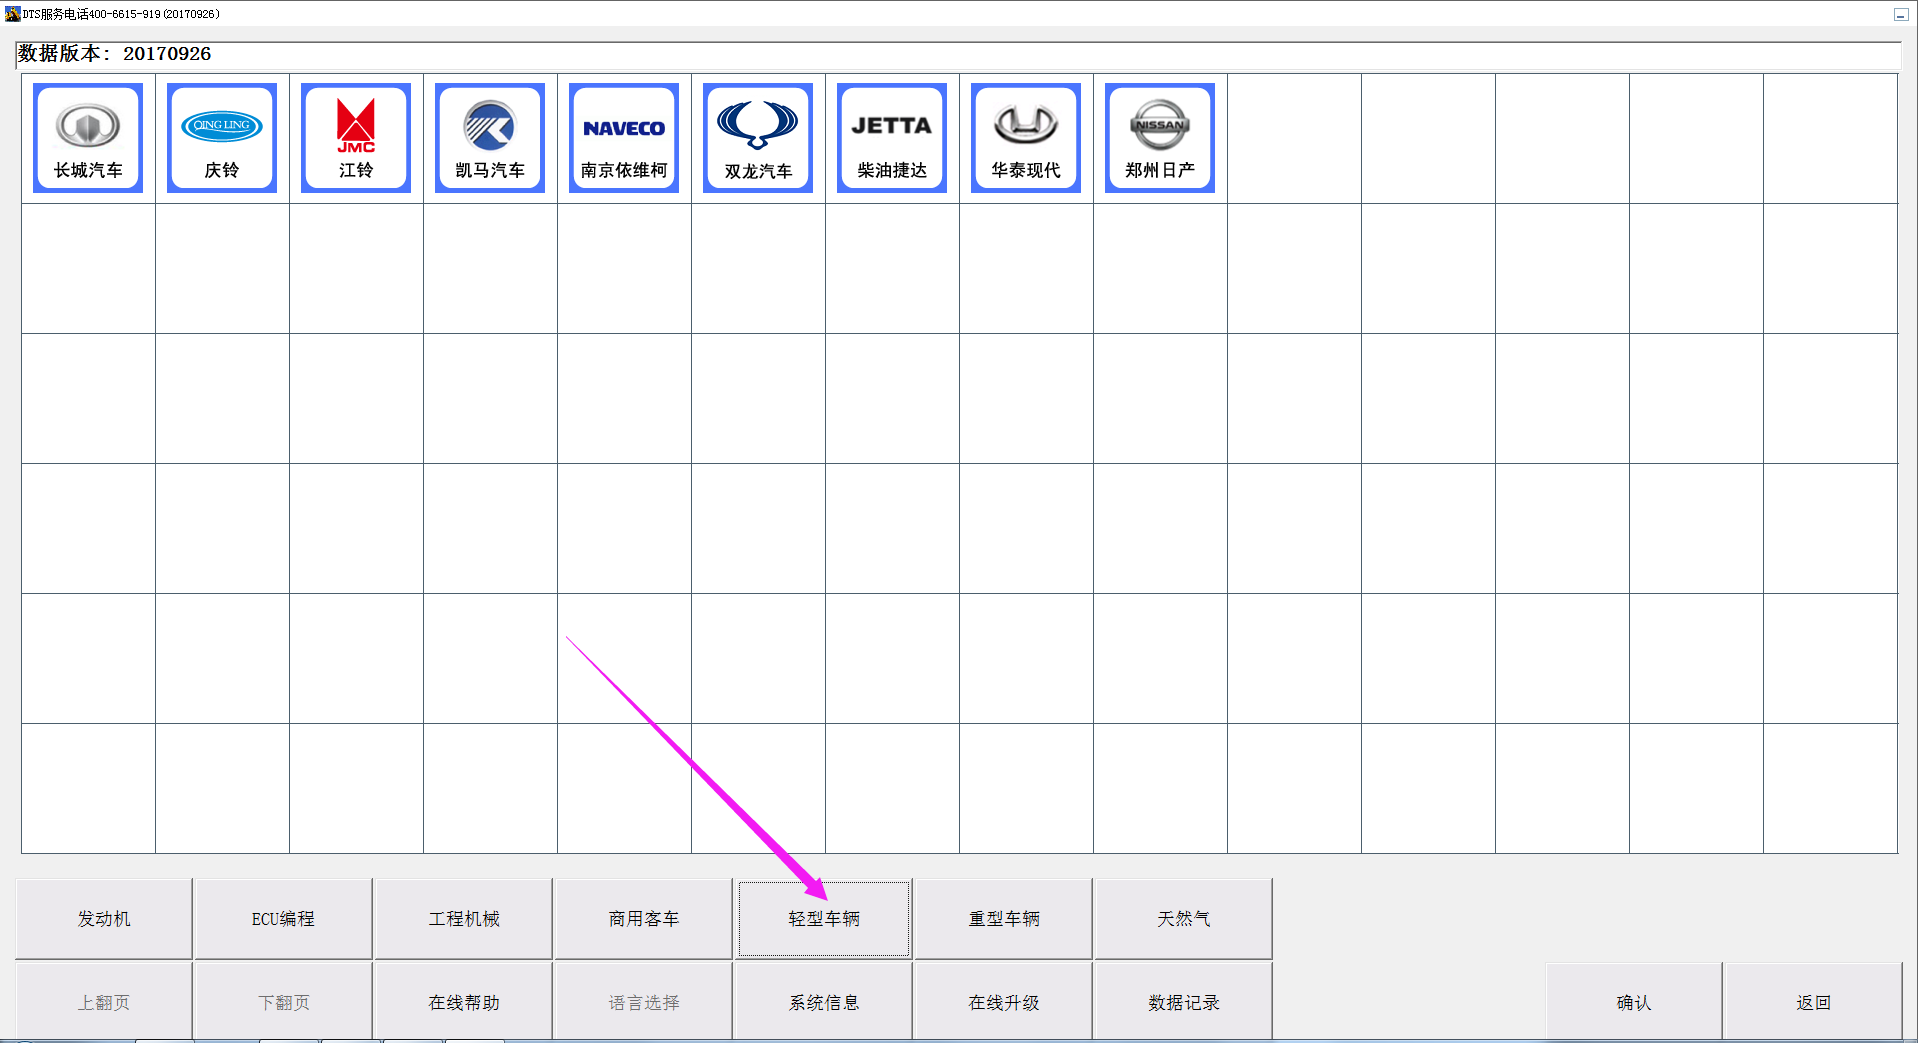Start 在线升级 online upgrade
This screenshot has width=1918, height=1043.
click(1004, 1001)
